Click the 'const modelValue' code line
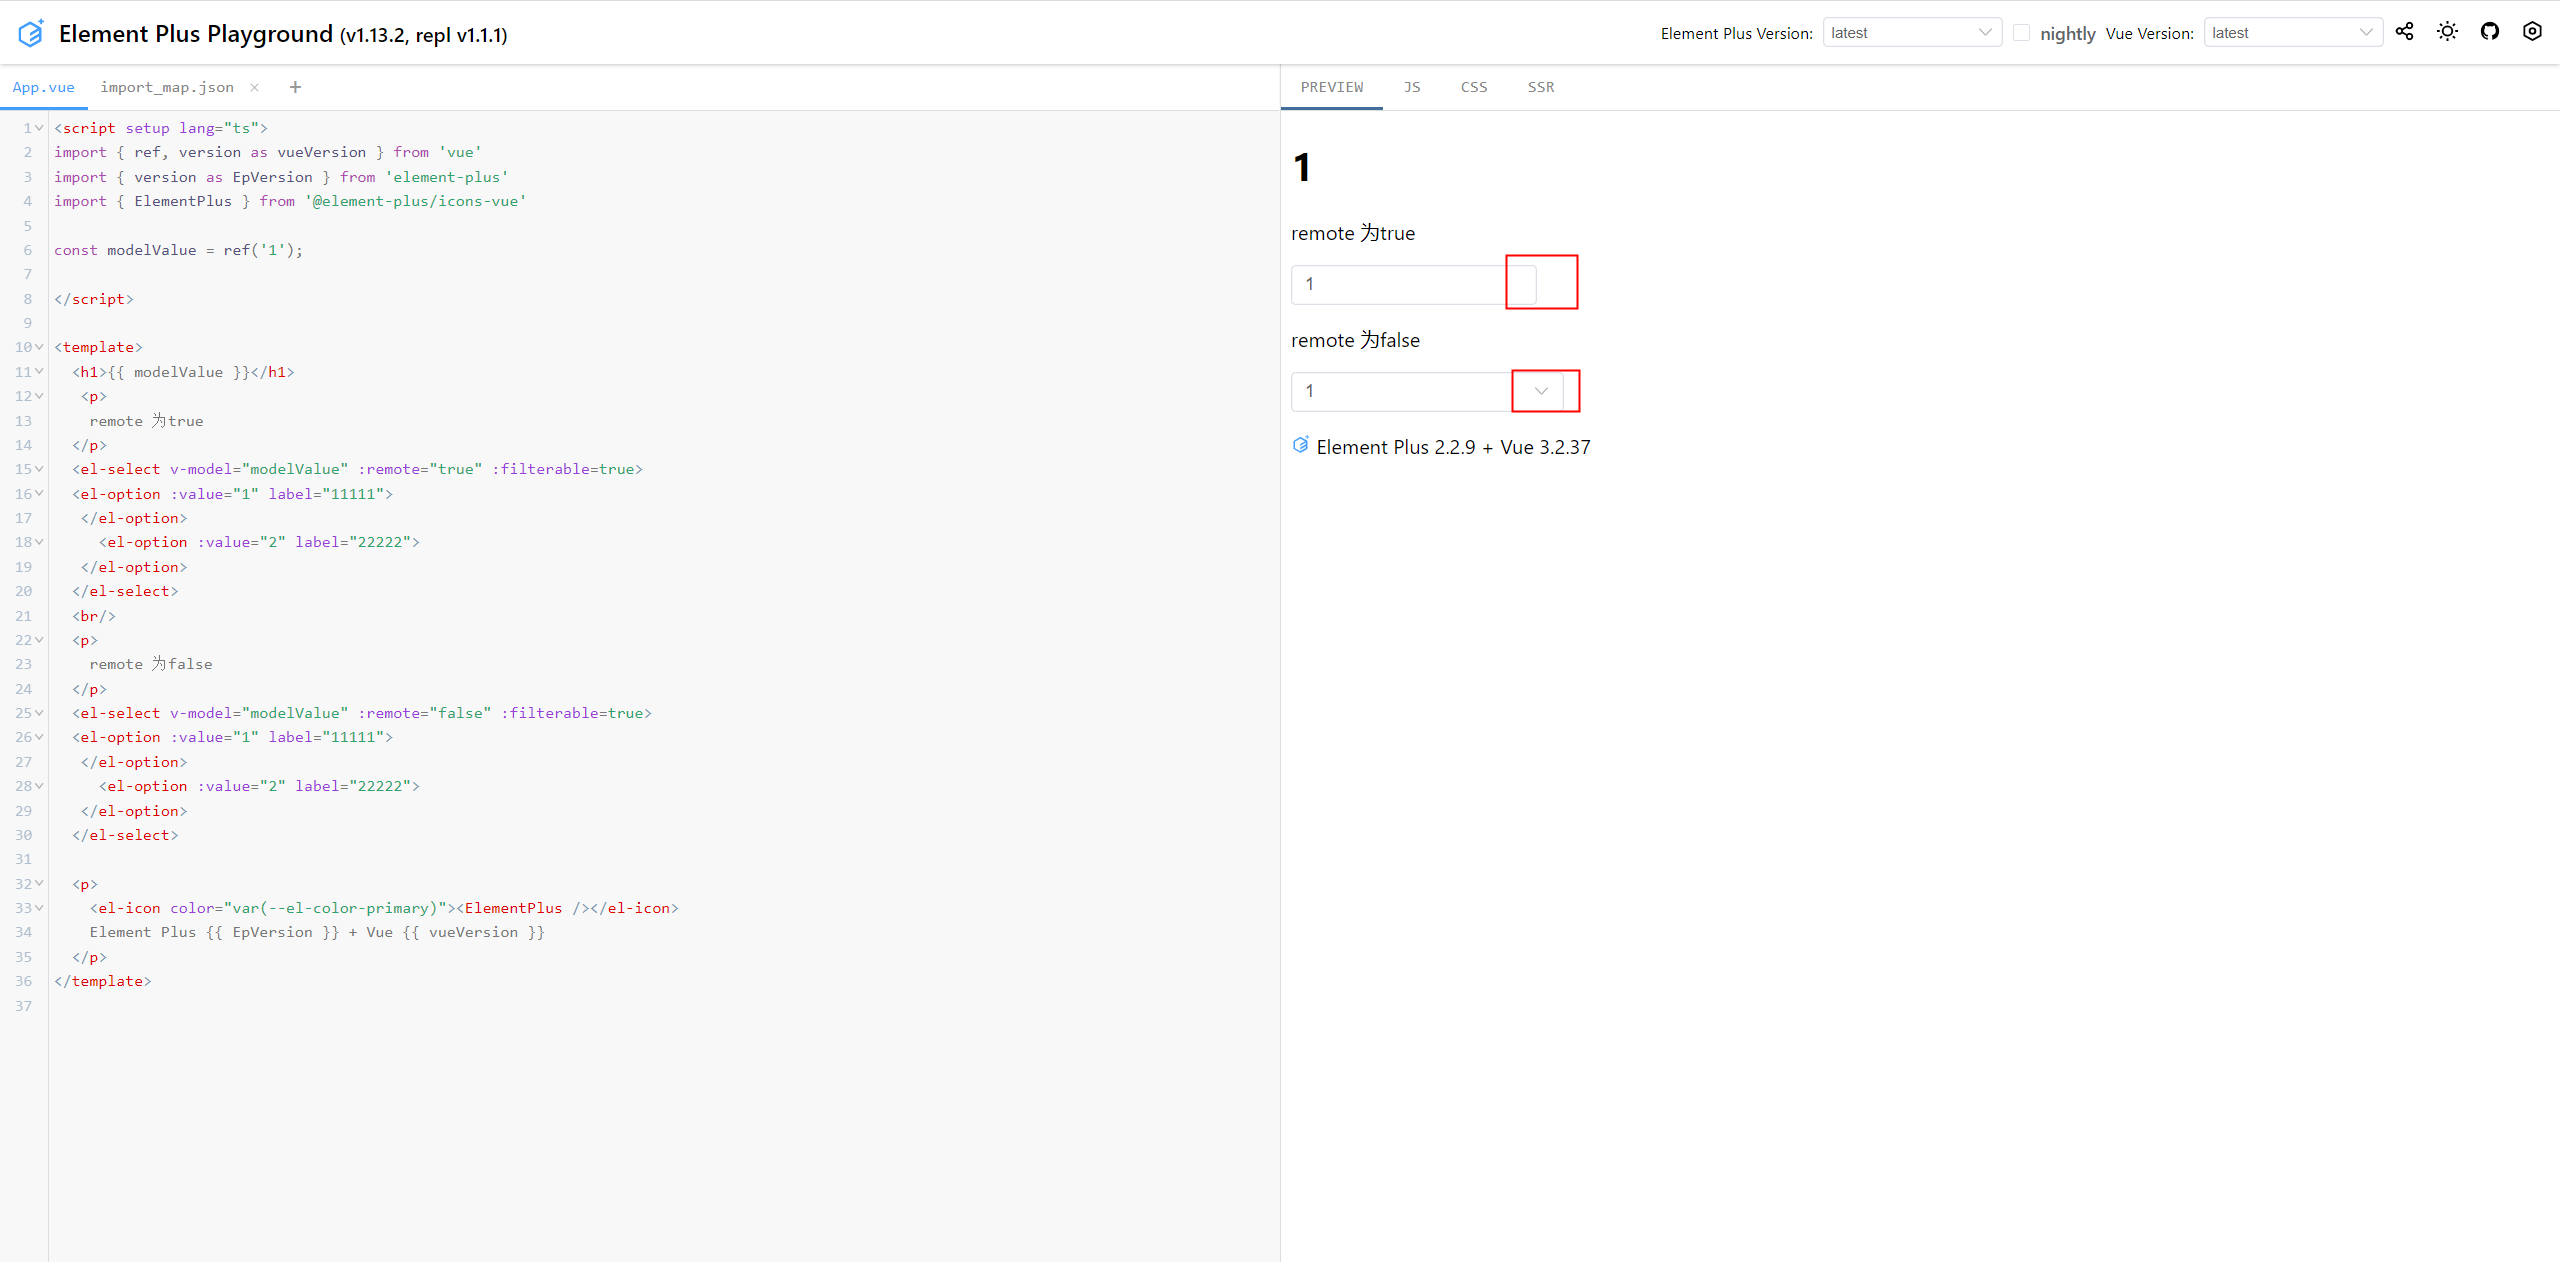 click(178, 250)
